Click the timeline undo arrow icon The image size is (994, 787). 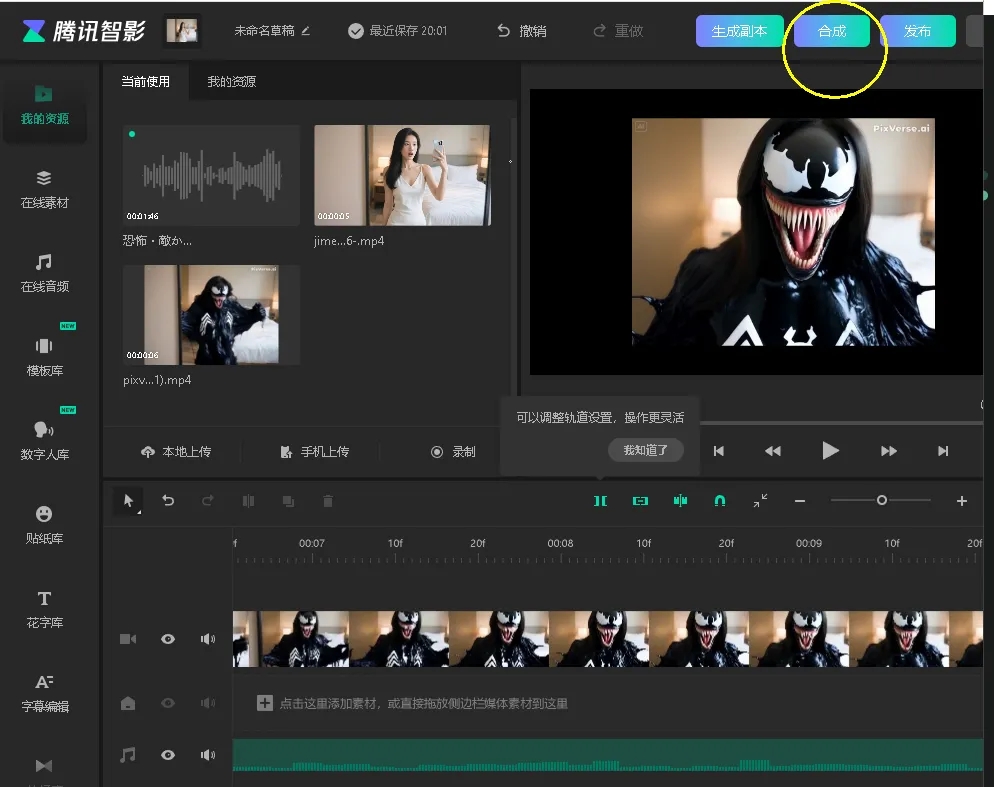(168, 501)
